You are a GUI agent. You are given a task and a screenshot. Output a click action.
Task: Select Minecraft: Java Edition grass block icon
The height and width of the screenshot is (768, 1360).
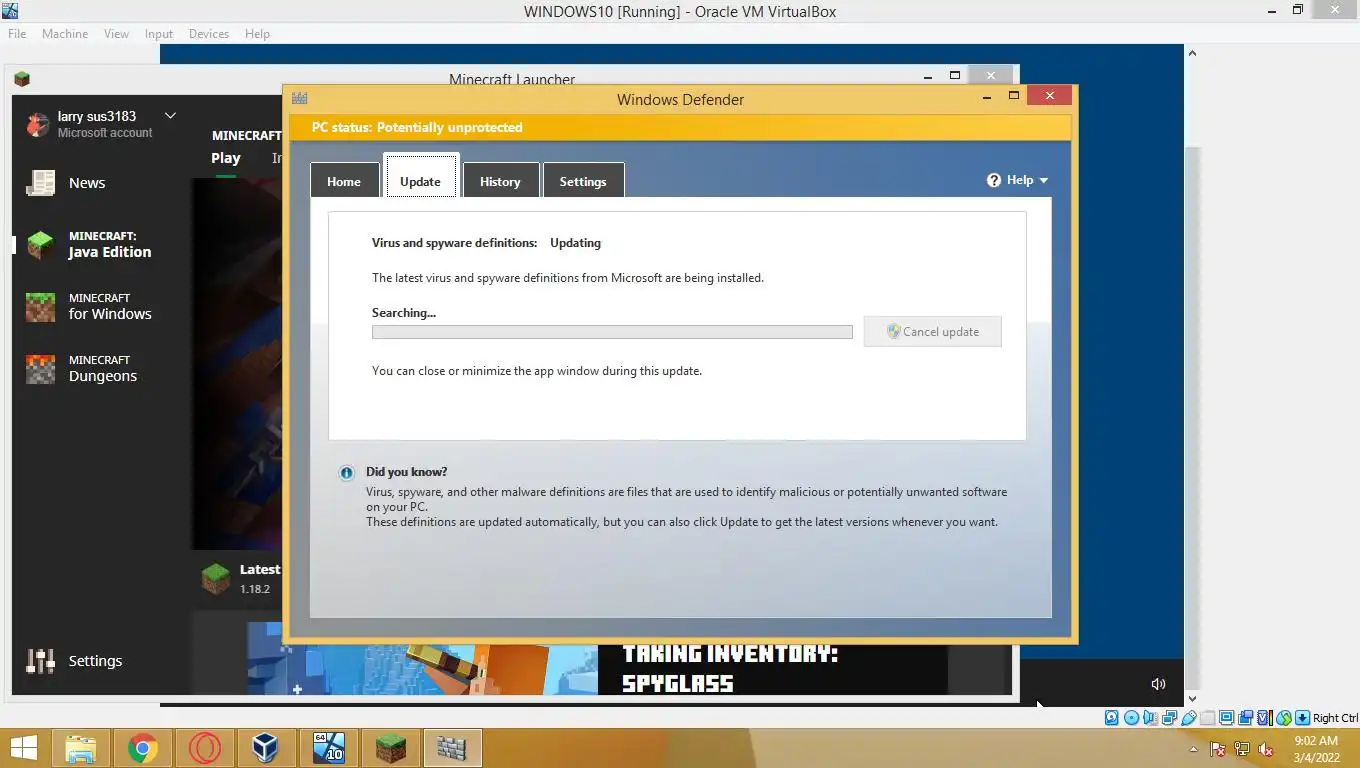[41, 245]
